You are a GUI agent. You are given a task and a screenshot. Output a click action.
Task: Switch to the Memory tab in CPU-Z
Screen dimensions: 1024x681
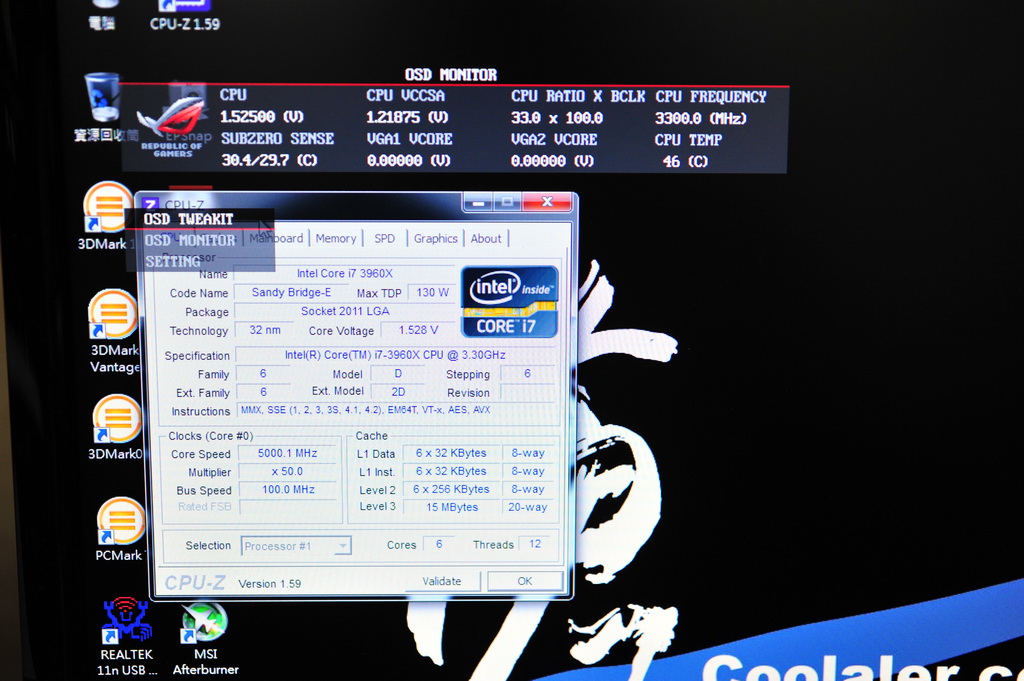point(336,238)
